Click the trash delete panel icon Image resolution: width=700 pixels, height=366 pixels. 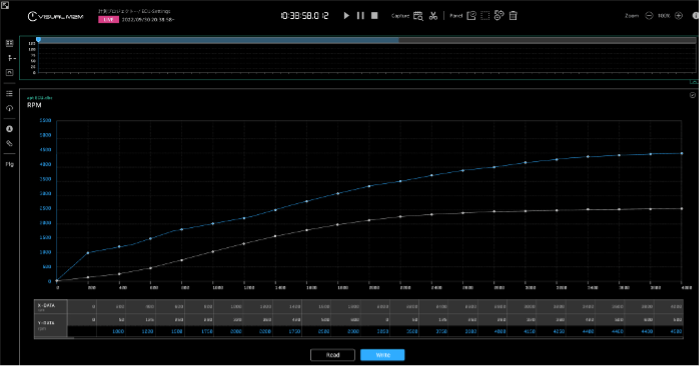click(513, 16)
